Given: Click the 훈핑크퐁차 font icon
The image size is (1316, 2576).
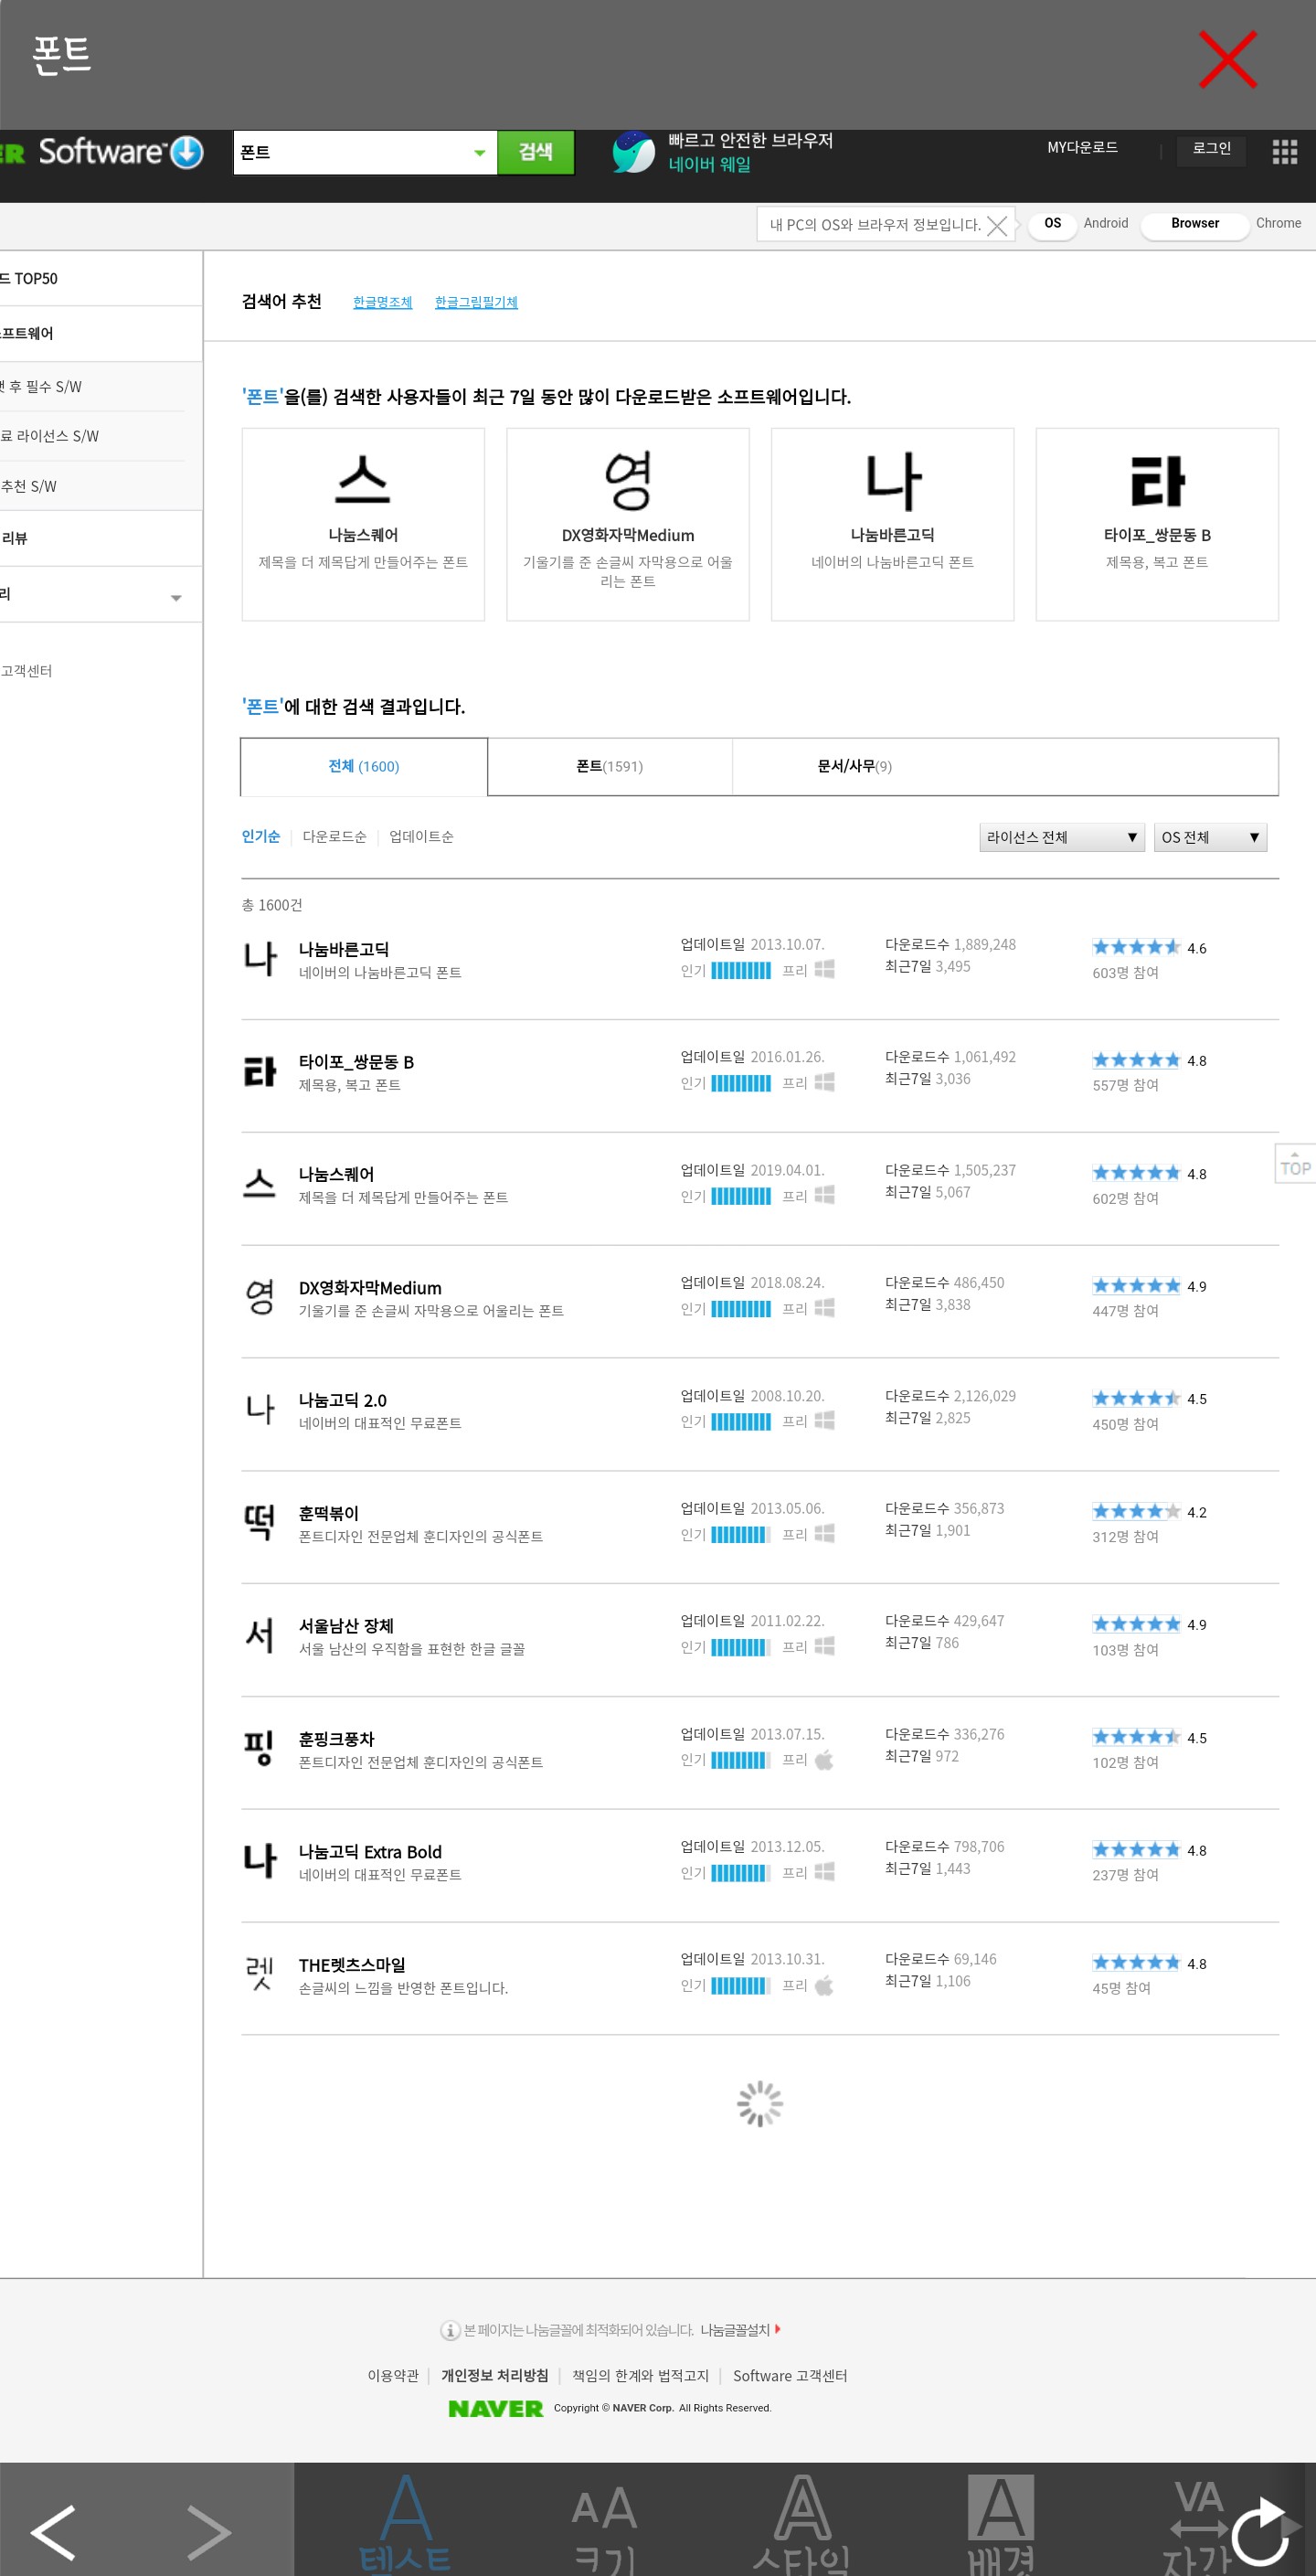Looking at the screenshot, I should click(260, 1748).
